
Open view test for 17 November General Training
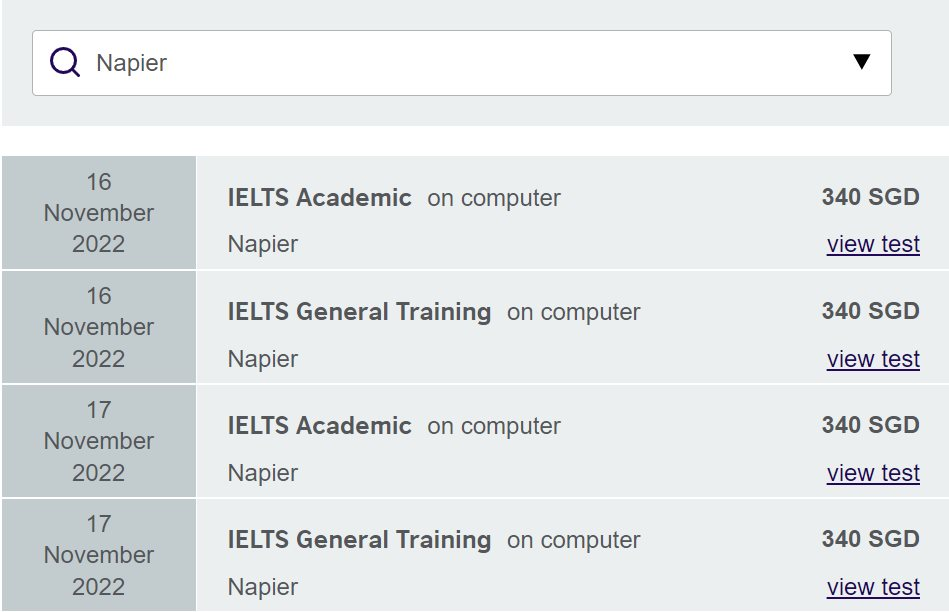pos(873,586)
